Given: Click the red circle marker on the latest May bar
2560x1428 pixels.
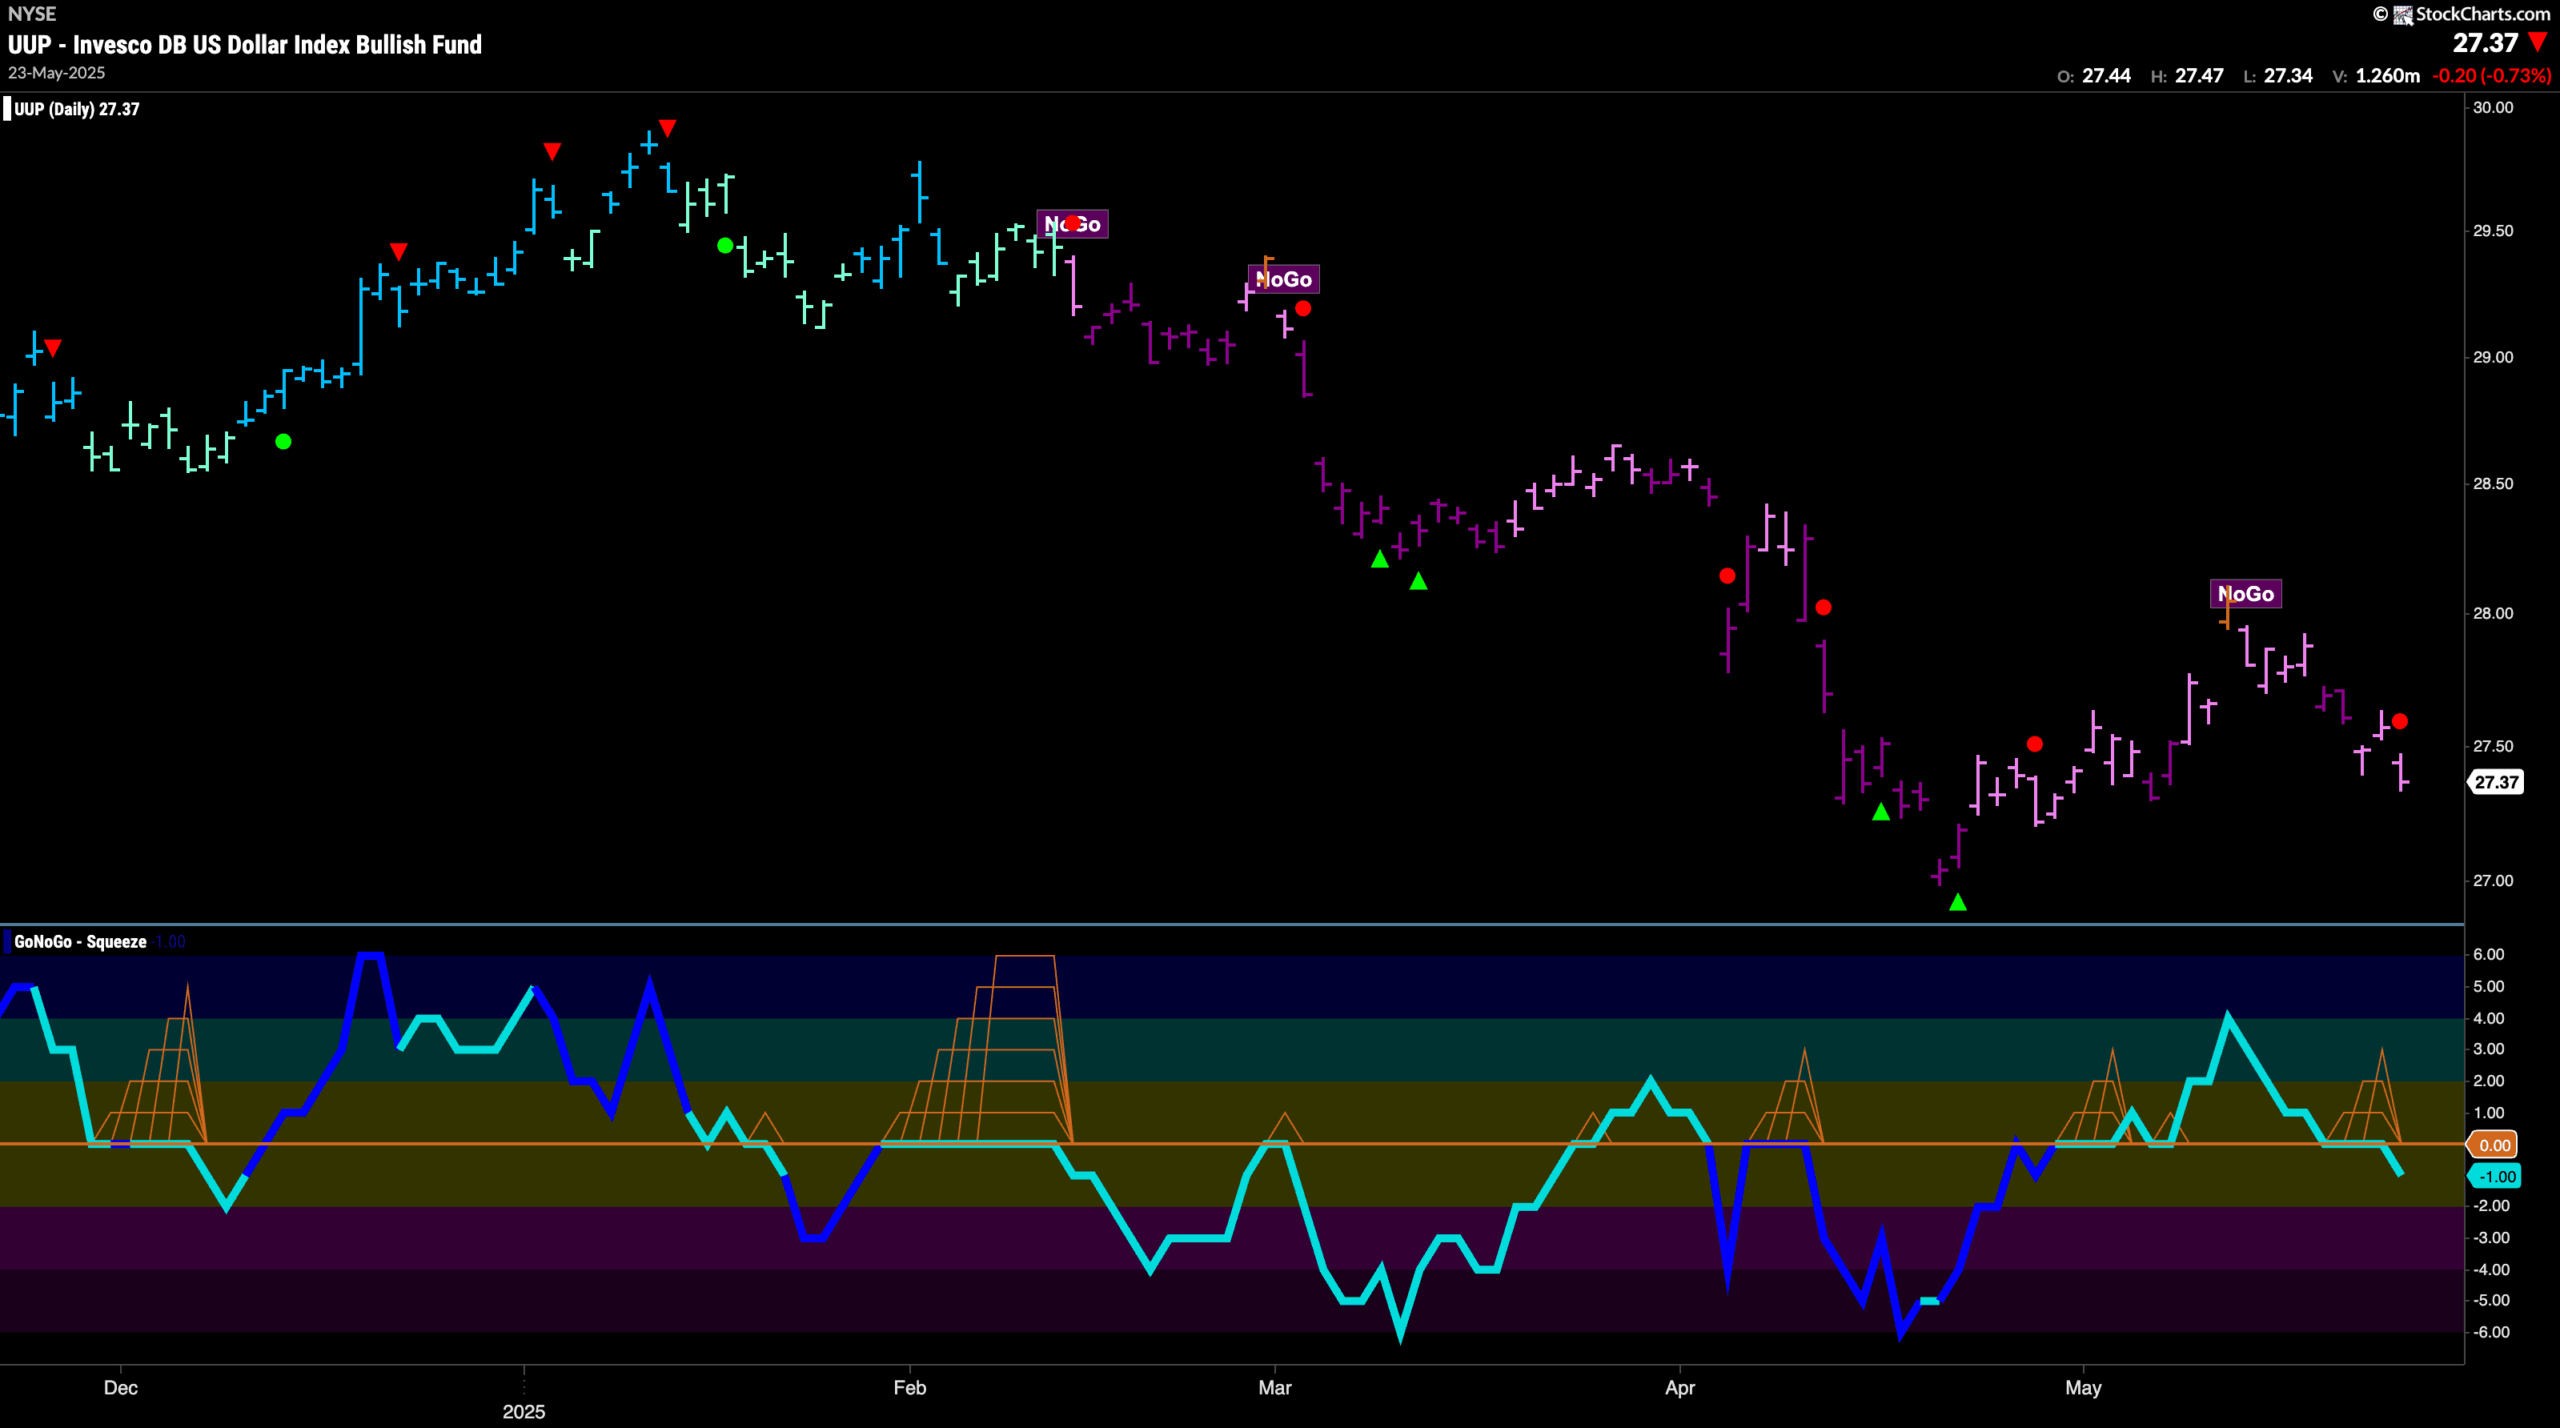Looking at the screenshot, I should [2399, 721].
